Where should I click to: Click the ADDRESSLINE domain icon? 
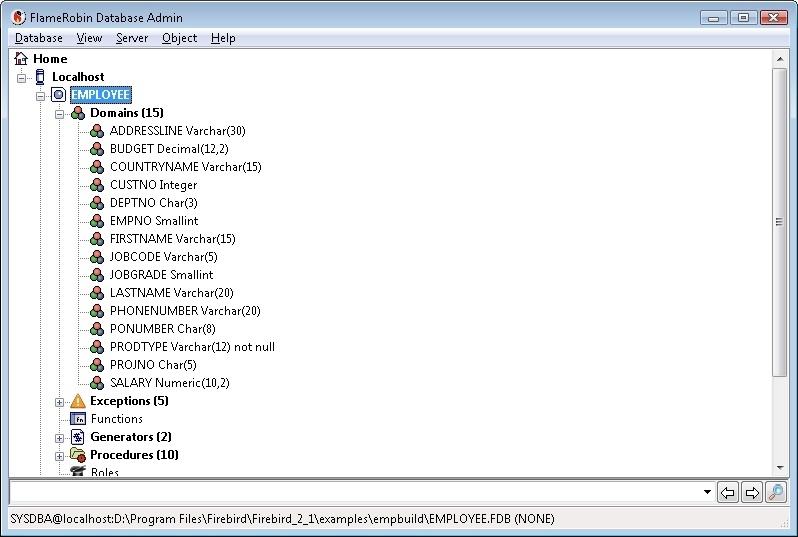pos(97,131)
